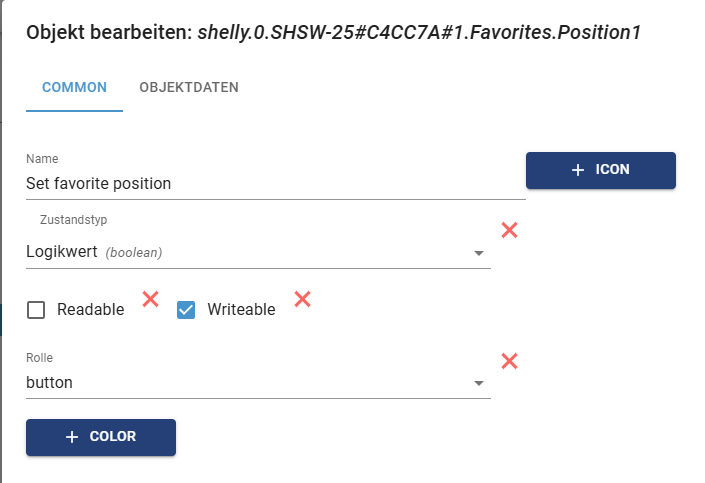Click the plus symbol on ICON button
Image resolution: width=705 pixels, height=483 pixels.
pos(577,170)
